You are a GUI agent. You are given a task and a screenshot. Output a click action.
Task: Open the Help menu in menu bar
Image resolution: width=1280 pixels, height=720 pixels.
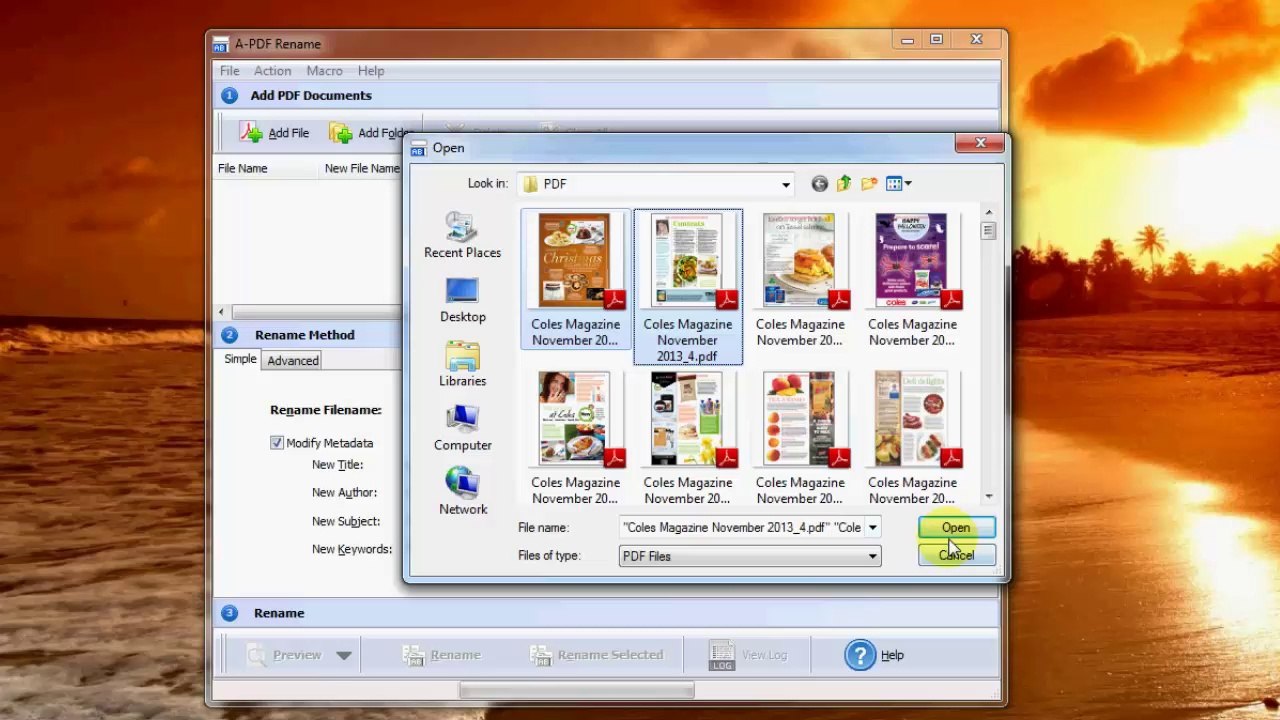(371, 71)
